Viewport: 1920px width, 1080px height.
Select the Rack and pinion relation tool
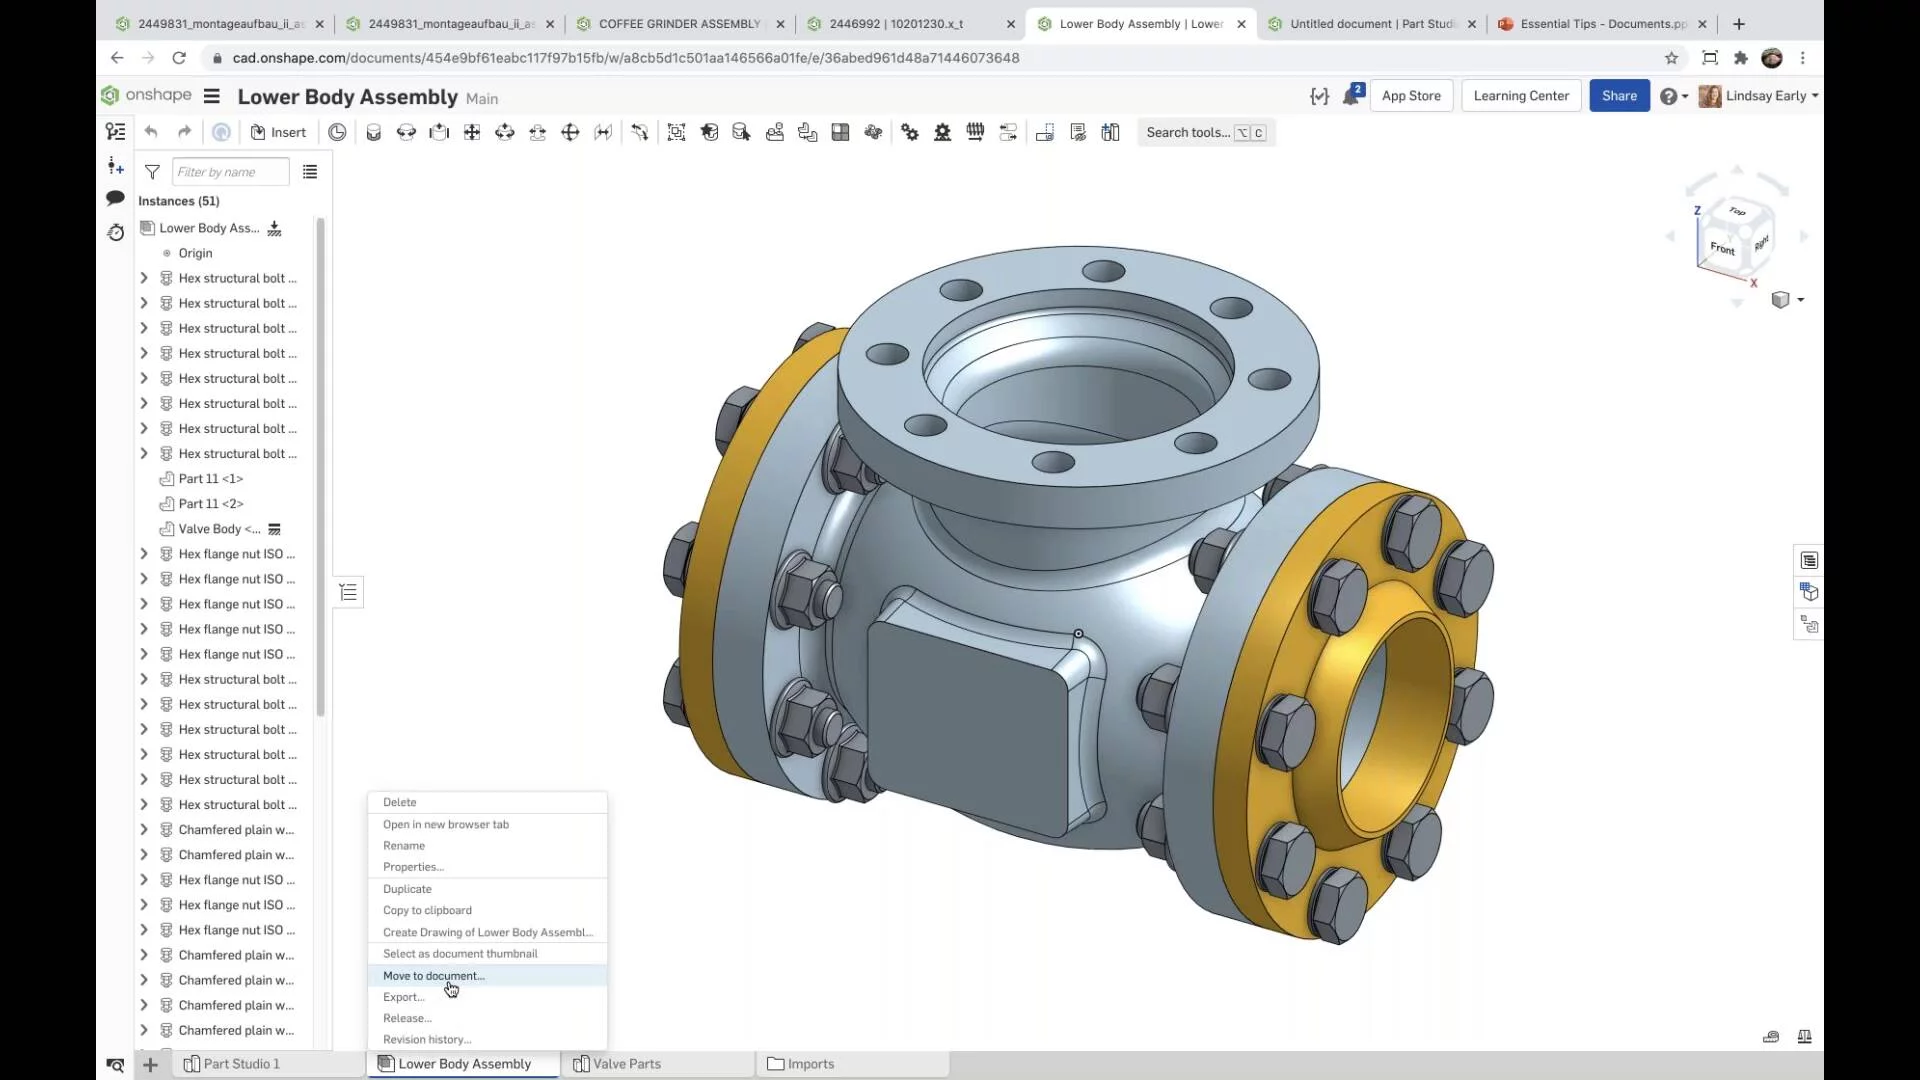tap(942, 132)
